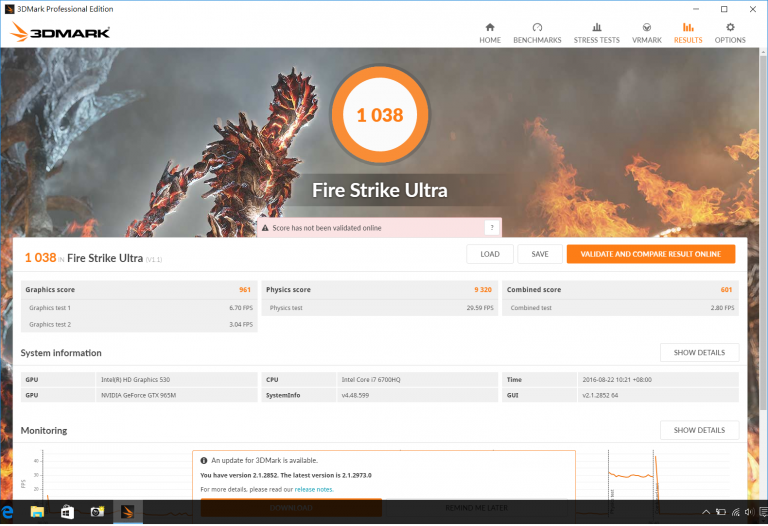Open Windows Store from taskbar

(x=67, y=512)
